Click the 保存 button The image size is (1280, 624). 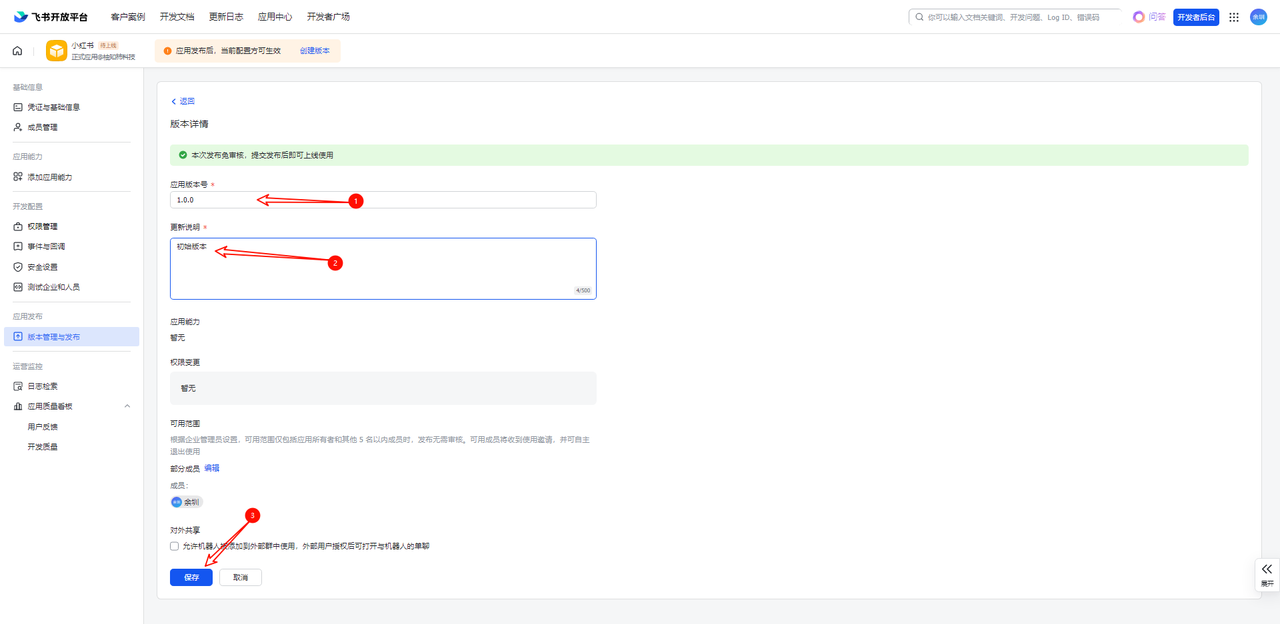[x=191, y=577]
